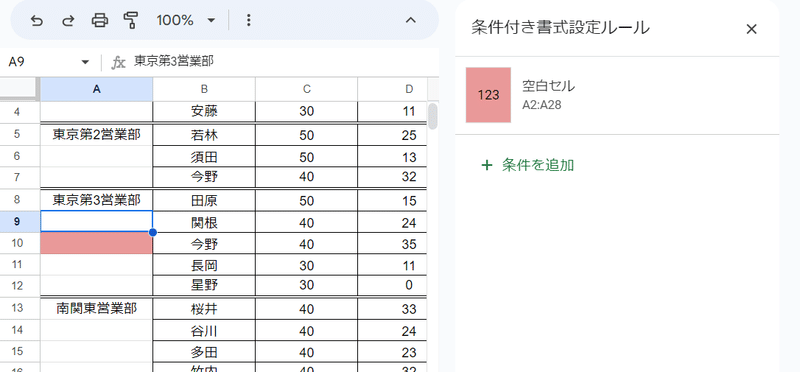Click cell 今野 in row 7
Screen dimensions: 800x372
(x=204, y=177)
